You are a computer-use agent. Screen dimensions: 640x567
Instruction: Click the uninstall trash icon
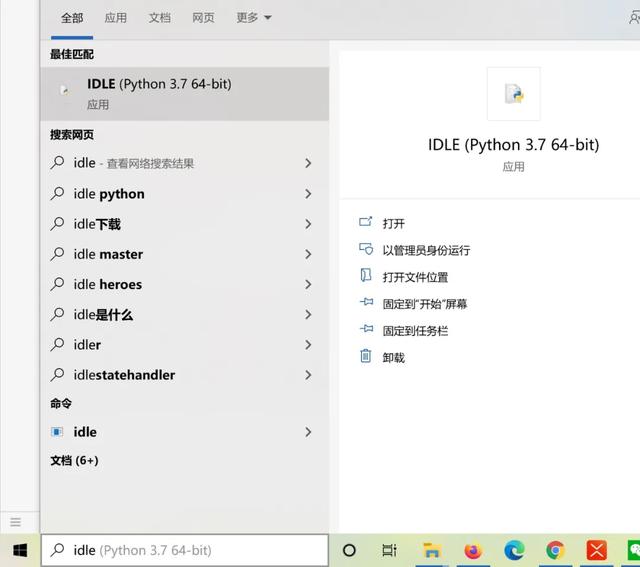tap(366, 356)
